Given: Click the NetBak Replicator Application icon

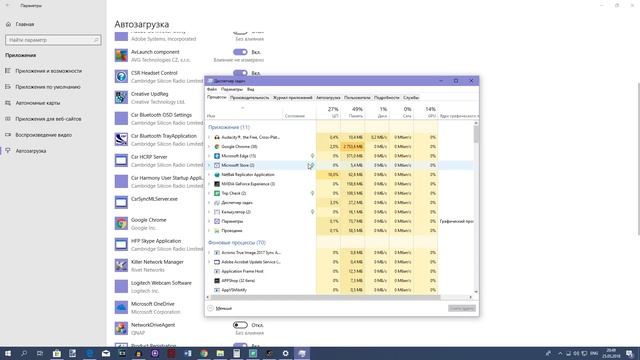Looking at the screenshot, I should click(x=217, y=175).
